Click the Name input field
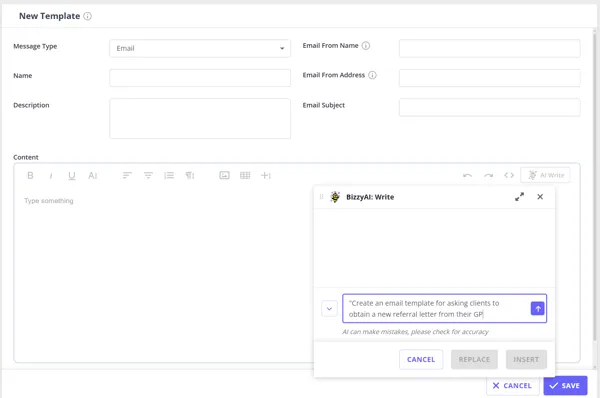Image resolution: width=600 pixels, height=398 pixels. pyautogui.click(x=200, y=78)
